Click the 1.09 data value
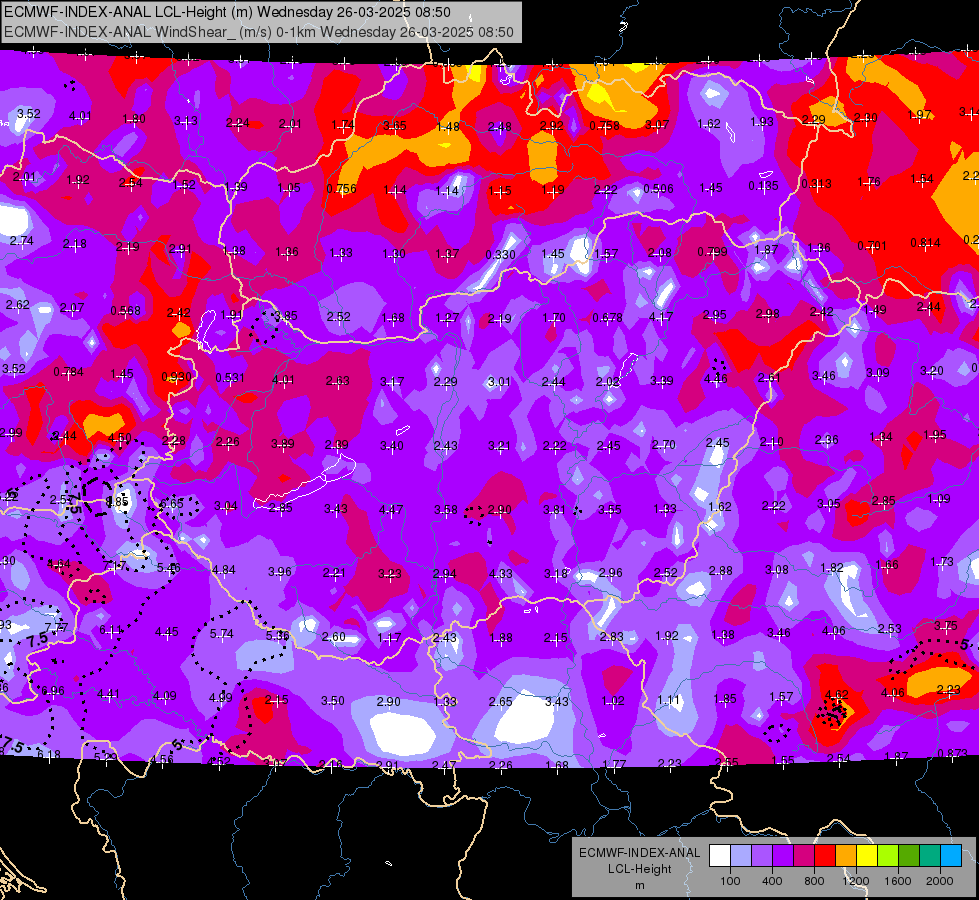979x900 pixels. click(939, 498)
